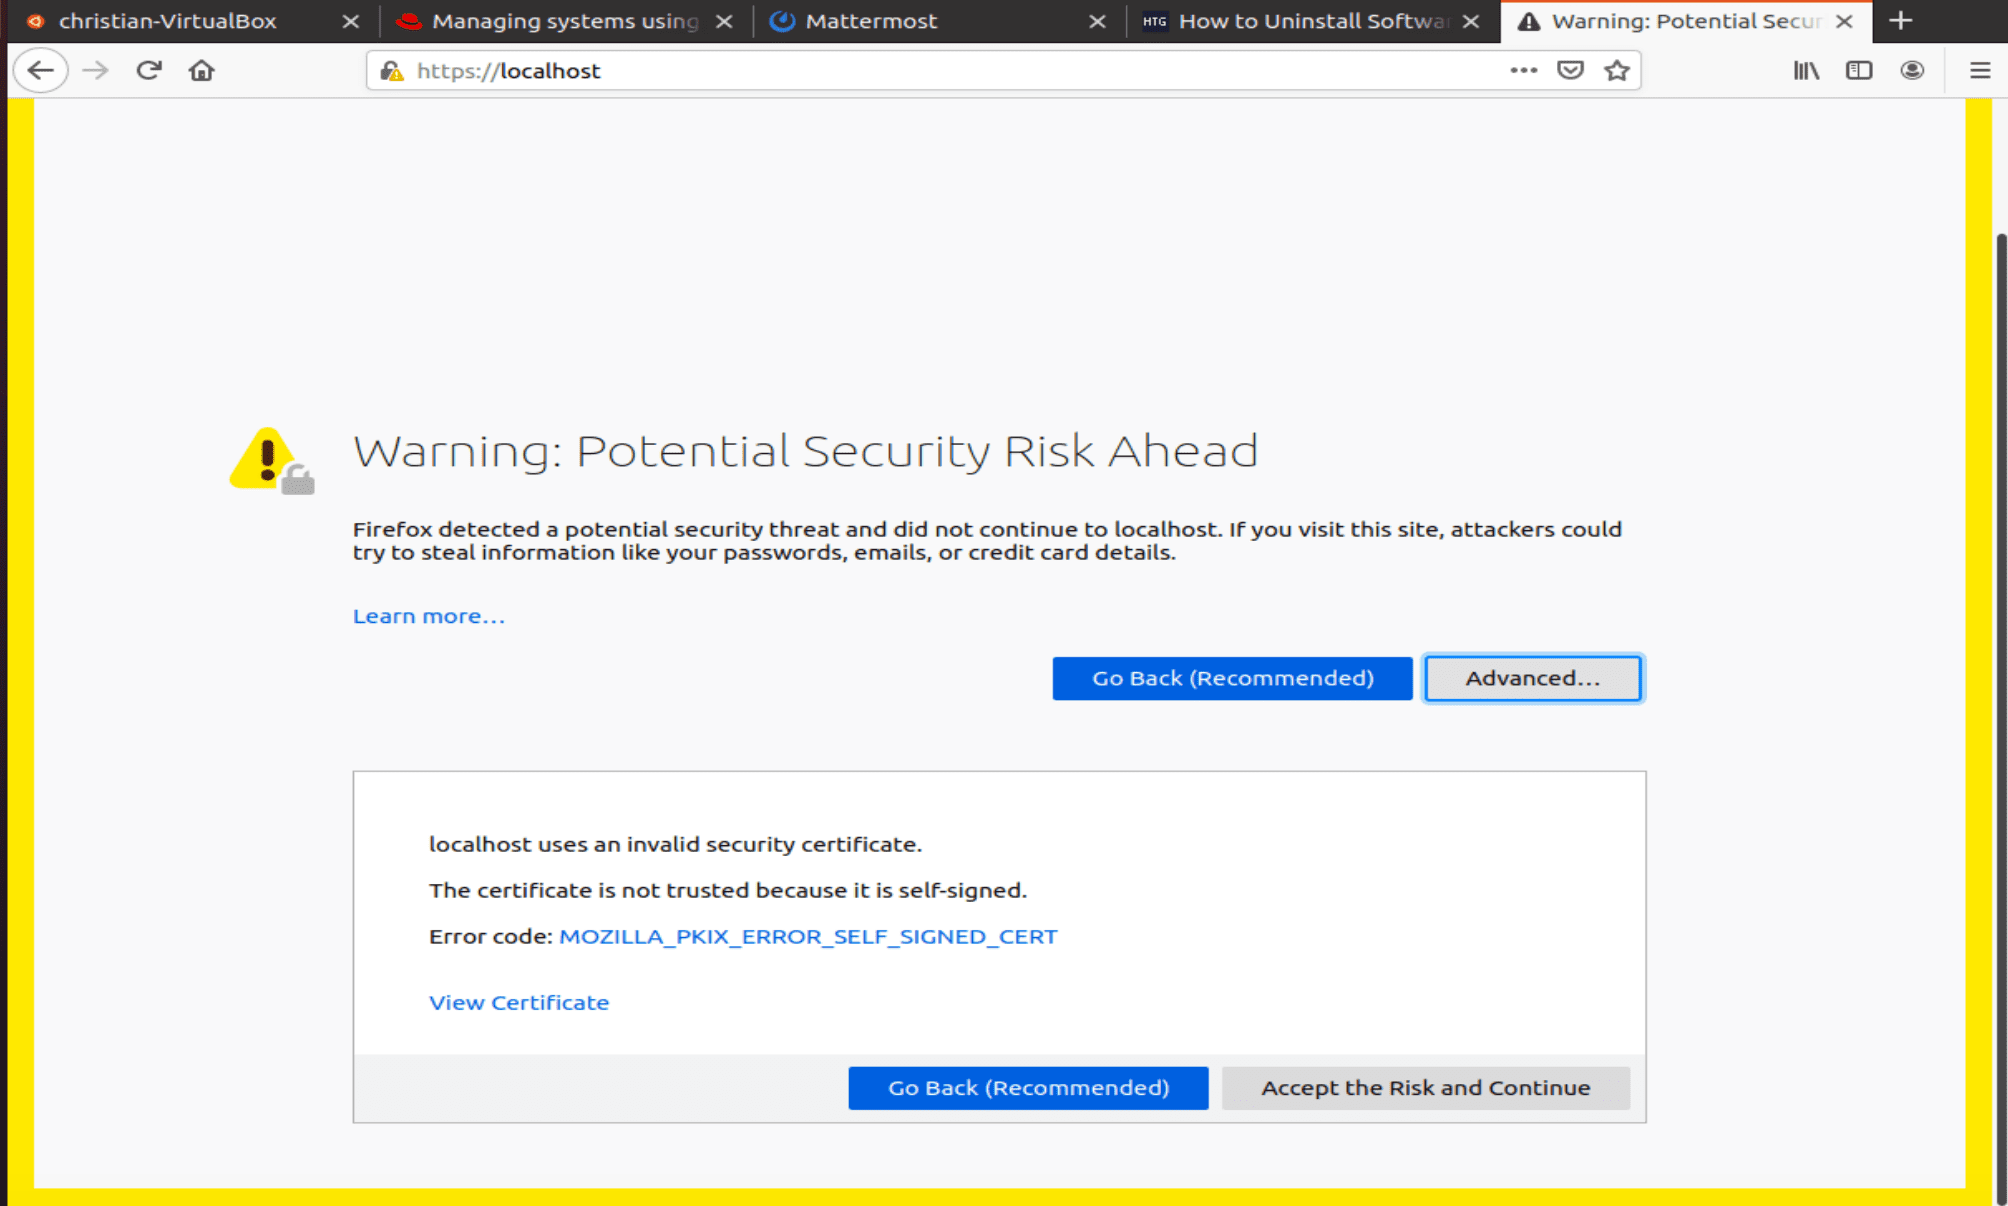The height and width of the screenshot is (1206, 2008).
Task: Open the hamburger application menu
Action: coord(1980,71)
